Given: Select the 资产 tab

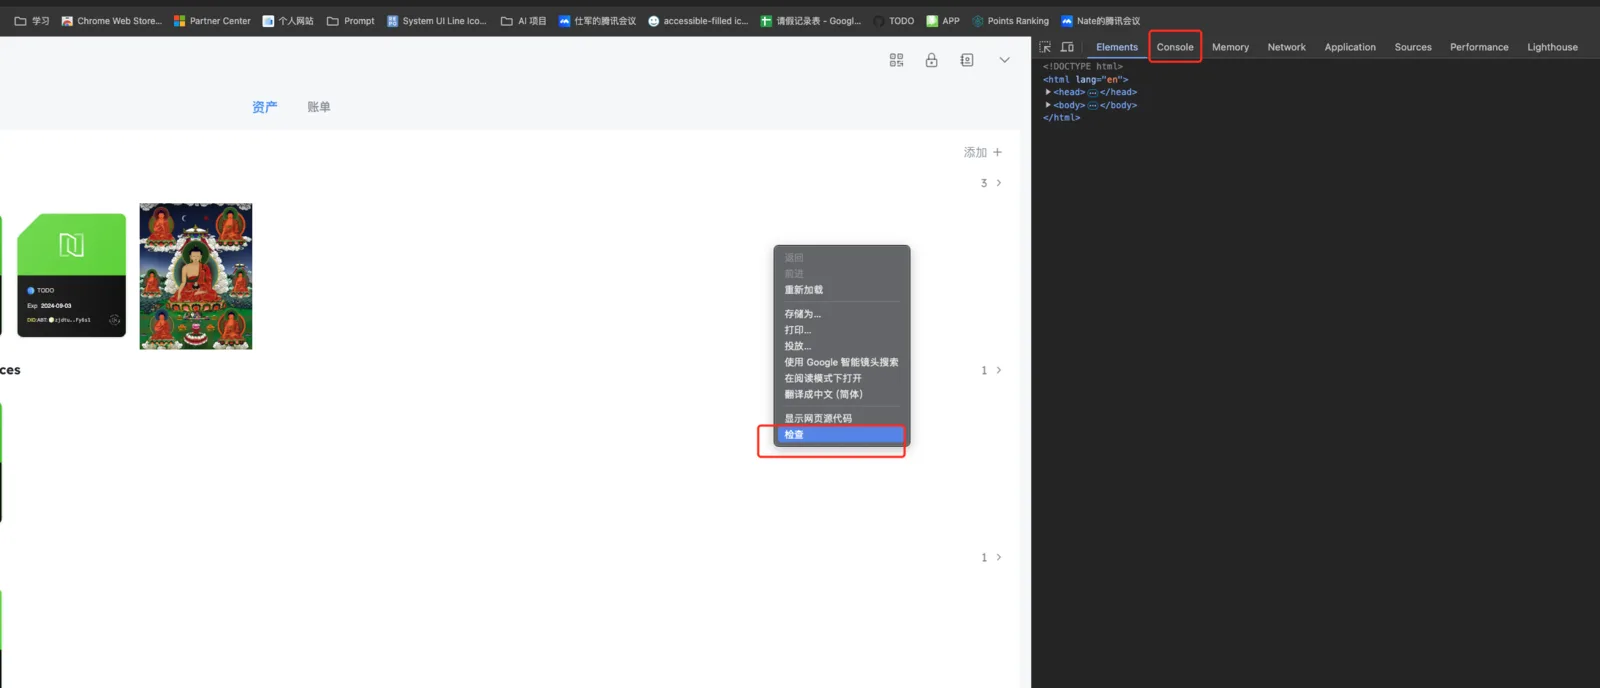Looking at the screenshot, I should (264, 107).
